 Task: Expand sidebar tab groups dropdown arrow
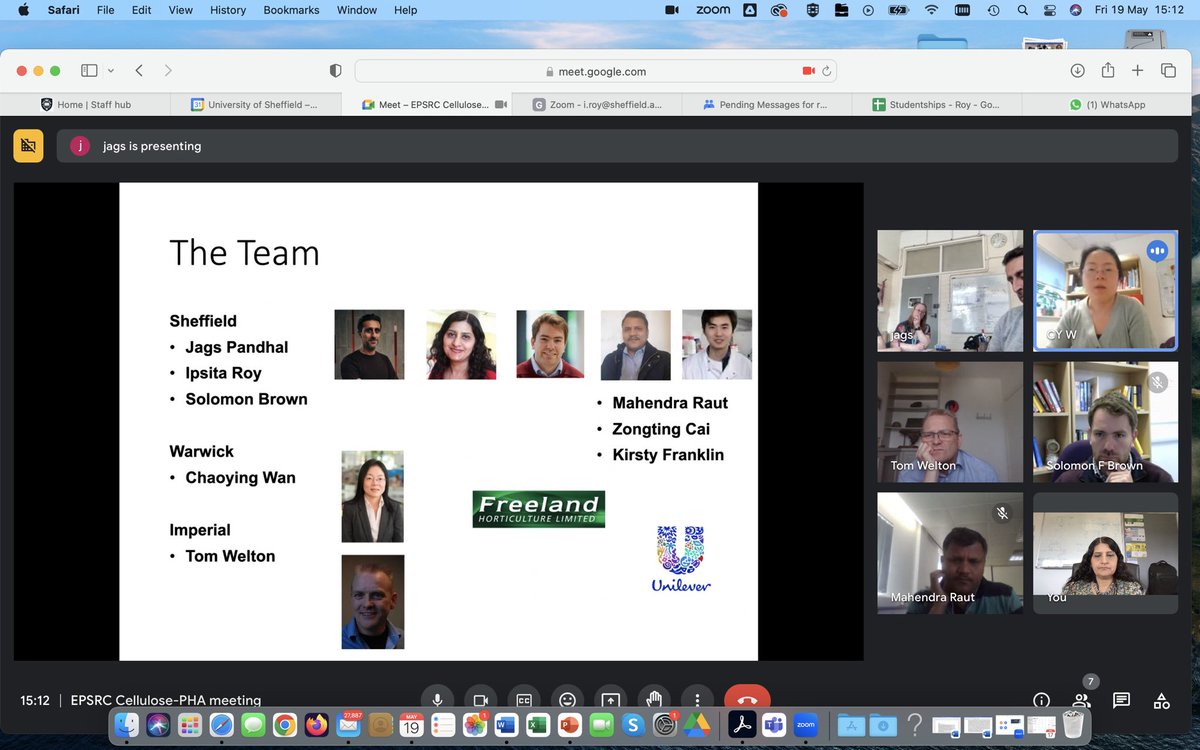pos(110,71)
